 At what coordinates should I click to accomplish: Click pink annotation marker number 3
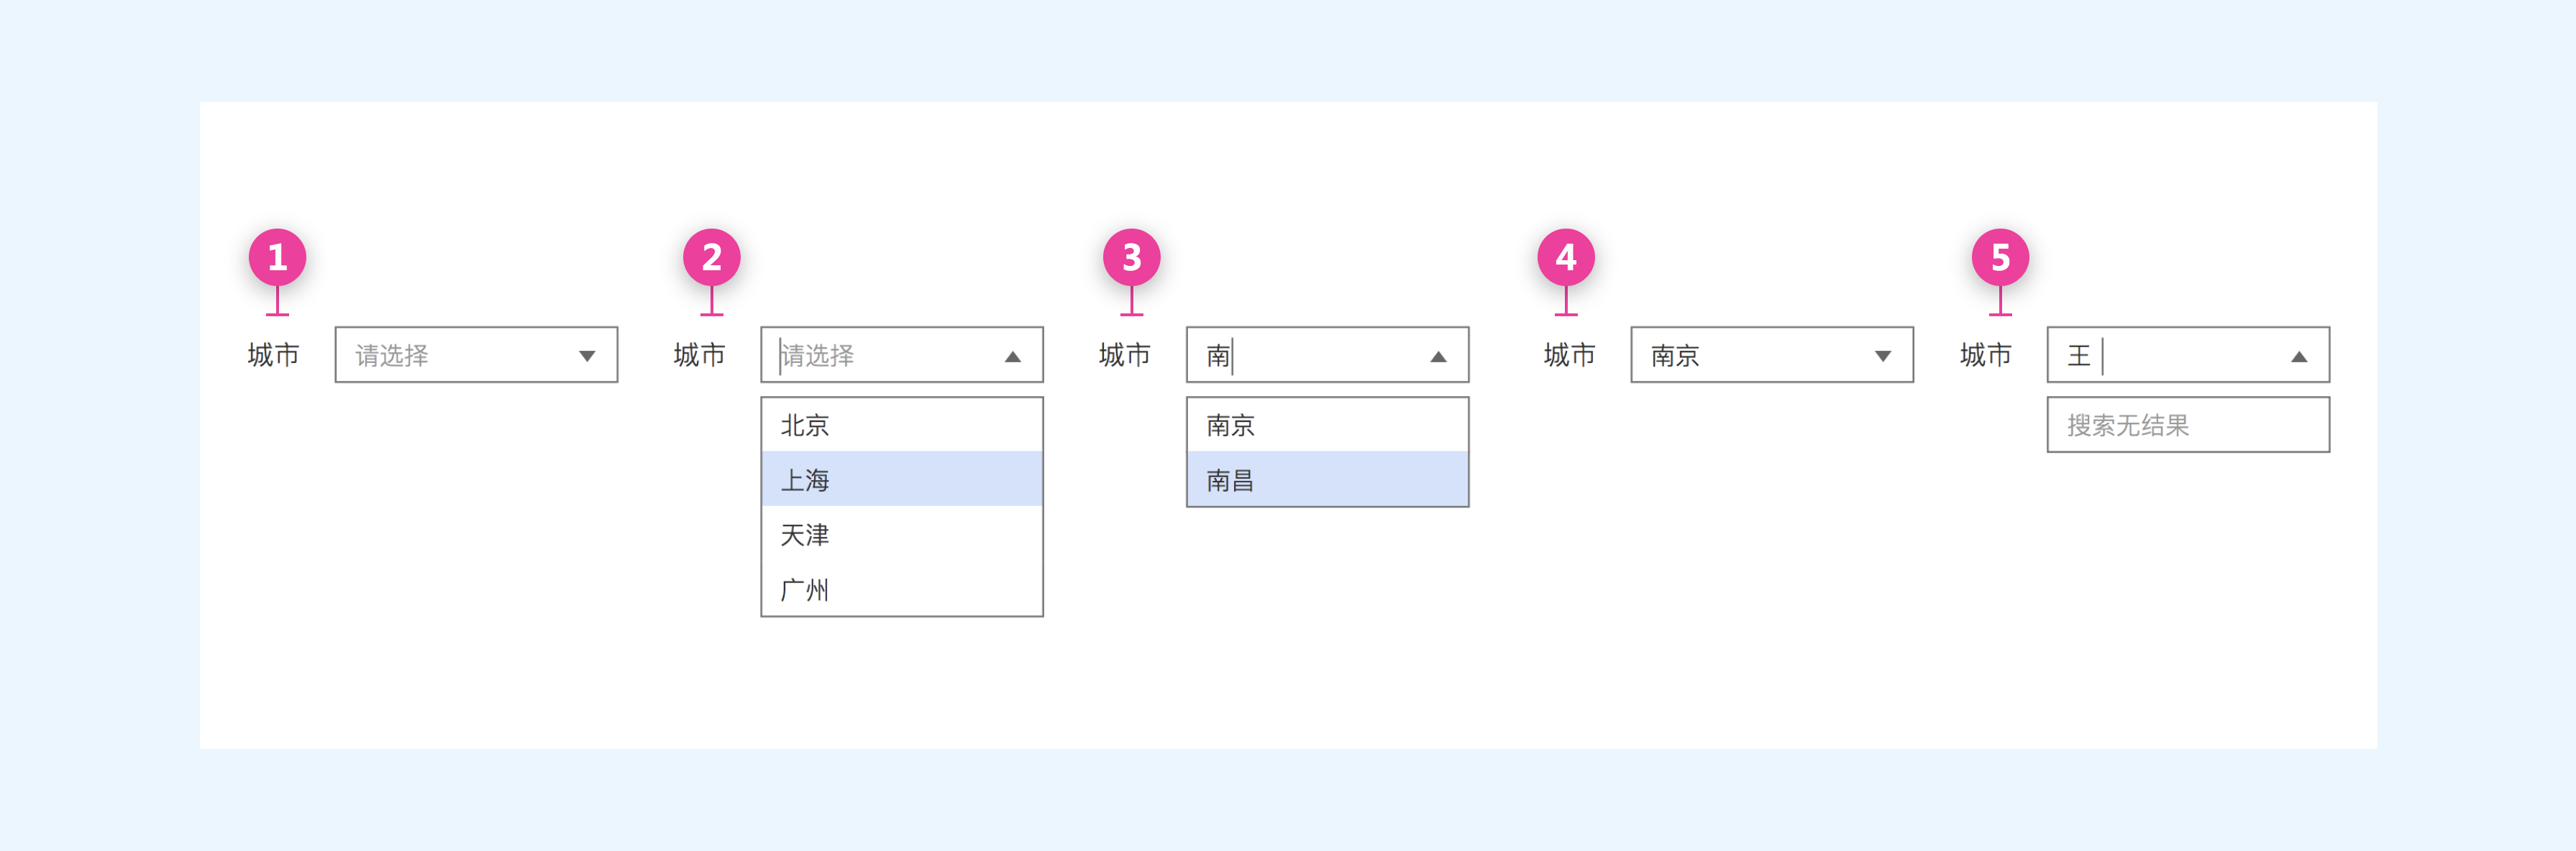(x=1131, y=257)
